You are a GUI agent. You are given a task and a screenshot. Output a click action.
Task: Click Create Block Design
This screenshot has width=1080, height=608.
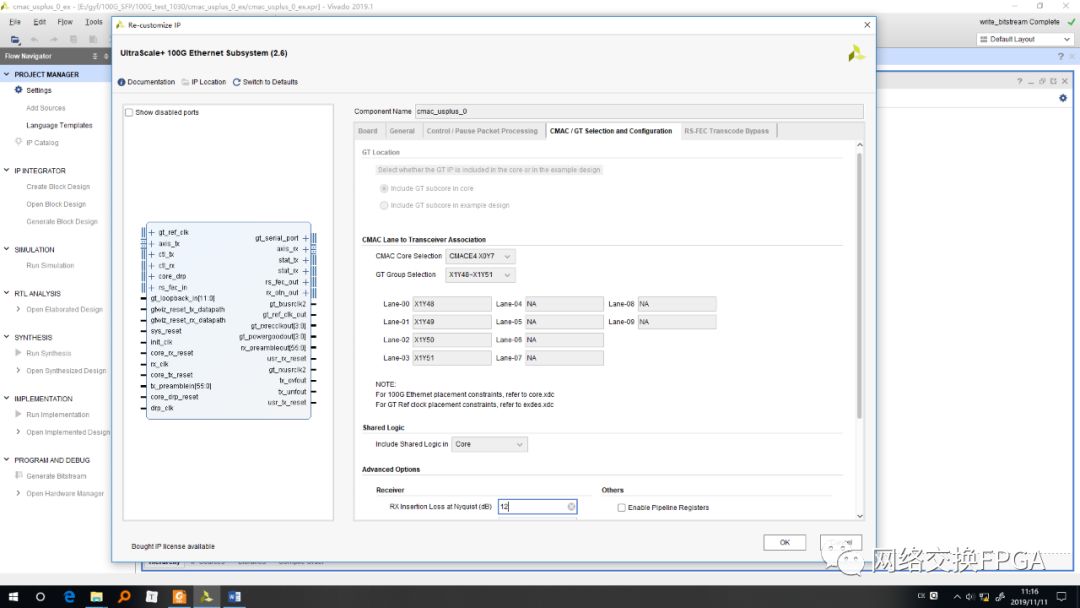[x=58, y=187]
